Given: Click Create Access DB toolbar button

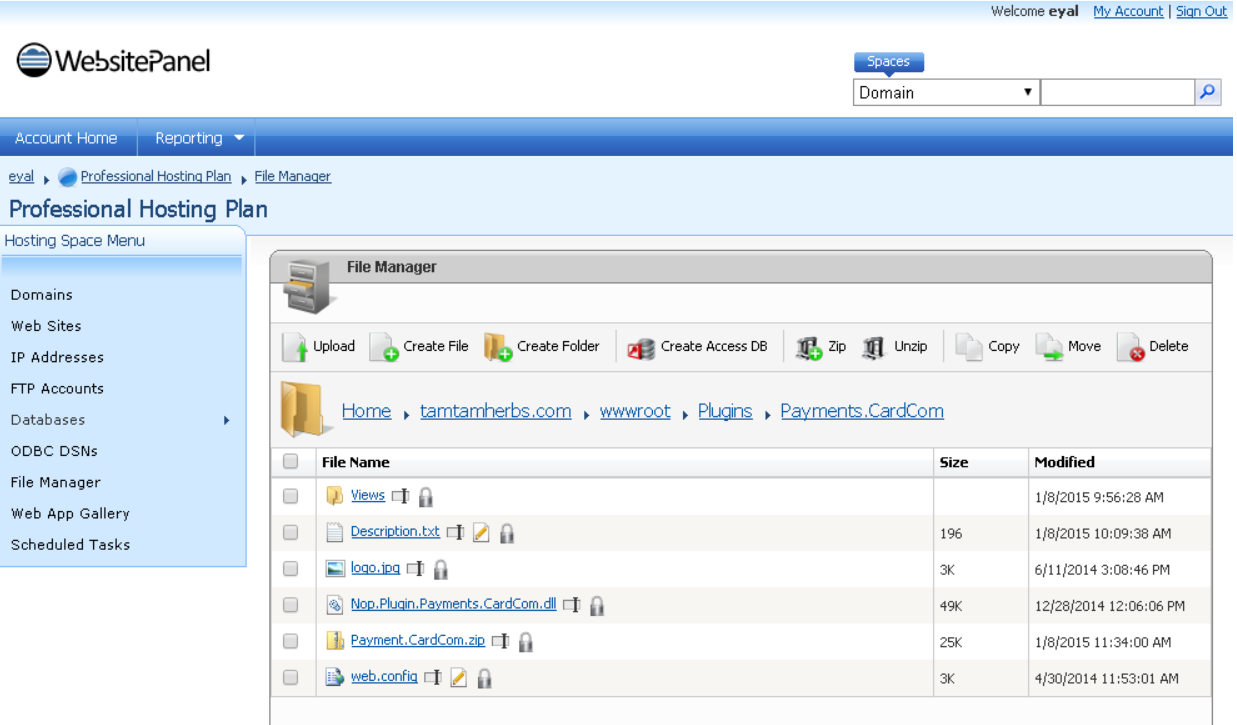Looking at the screenshot, I should coord(698,346).
